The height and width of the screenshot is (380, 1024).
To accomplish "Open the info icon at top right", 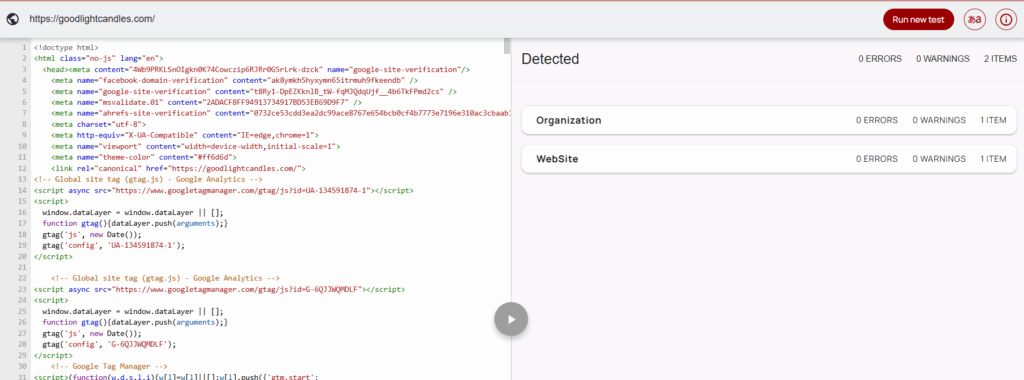I will 1006,20.
